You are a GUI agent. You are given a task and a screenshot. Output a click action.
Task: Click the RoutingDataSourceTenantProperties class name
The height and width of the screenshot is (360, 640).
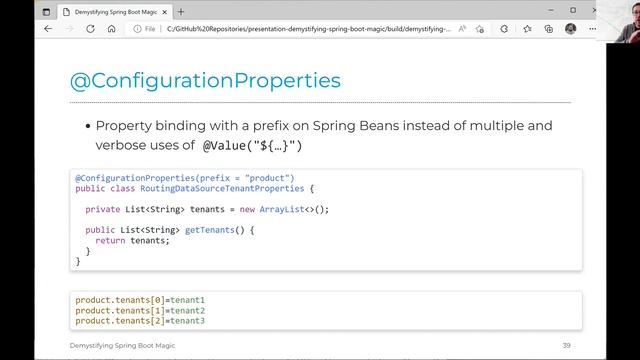(222, 189)
